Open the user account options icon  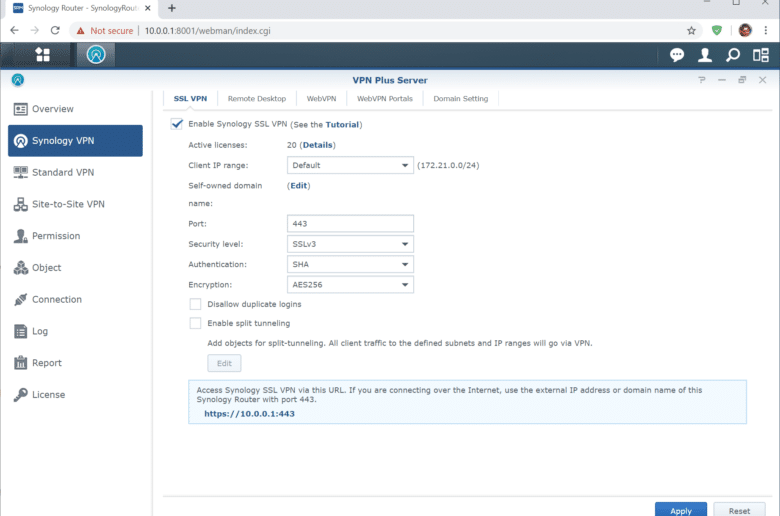coord(704,55)
